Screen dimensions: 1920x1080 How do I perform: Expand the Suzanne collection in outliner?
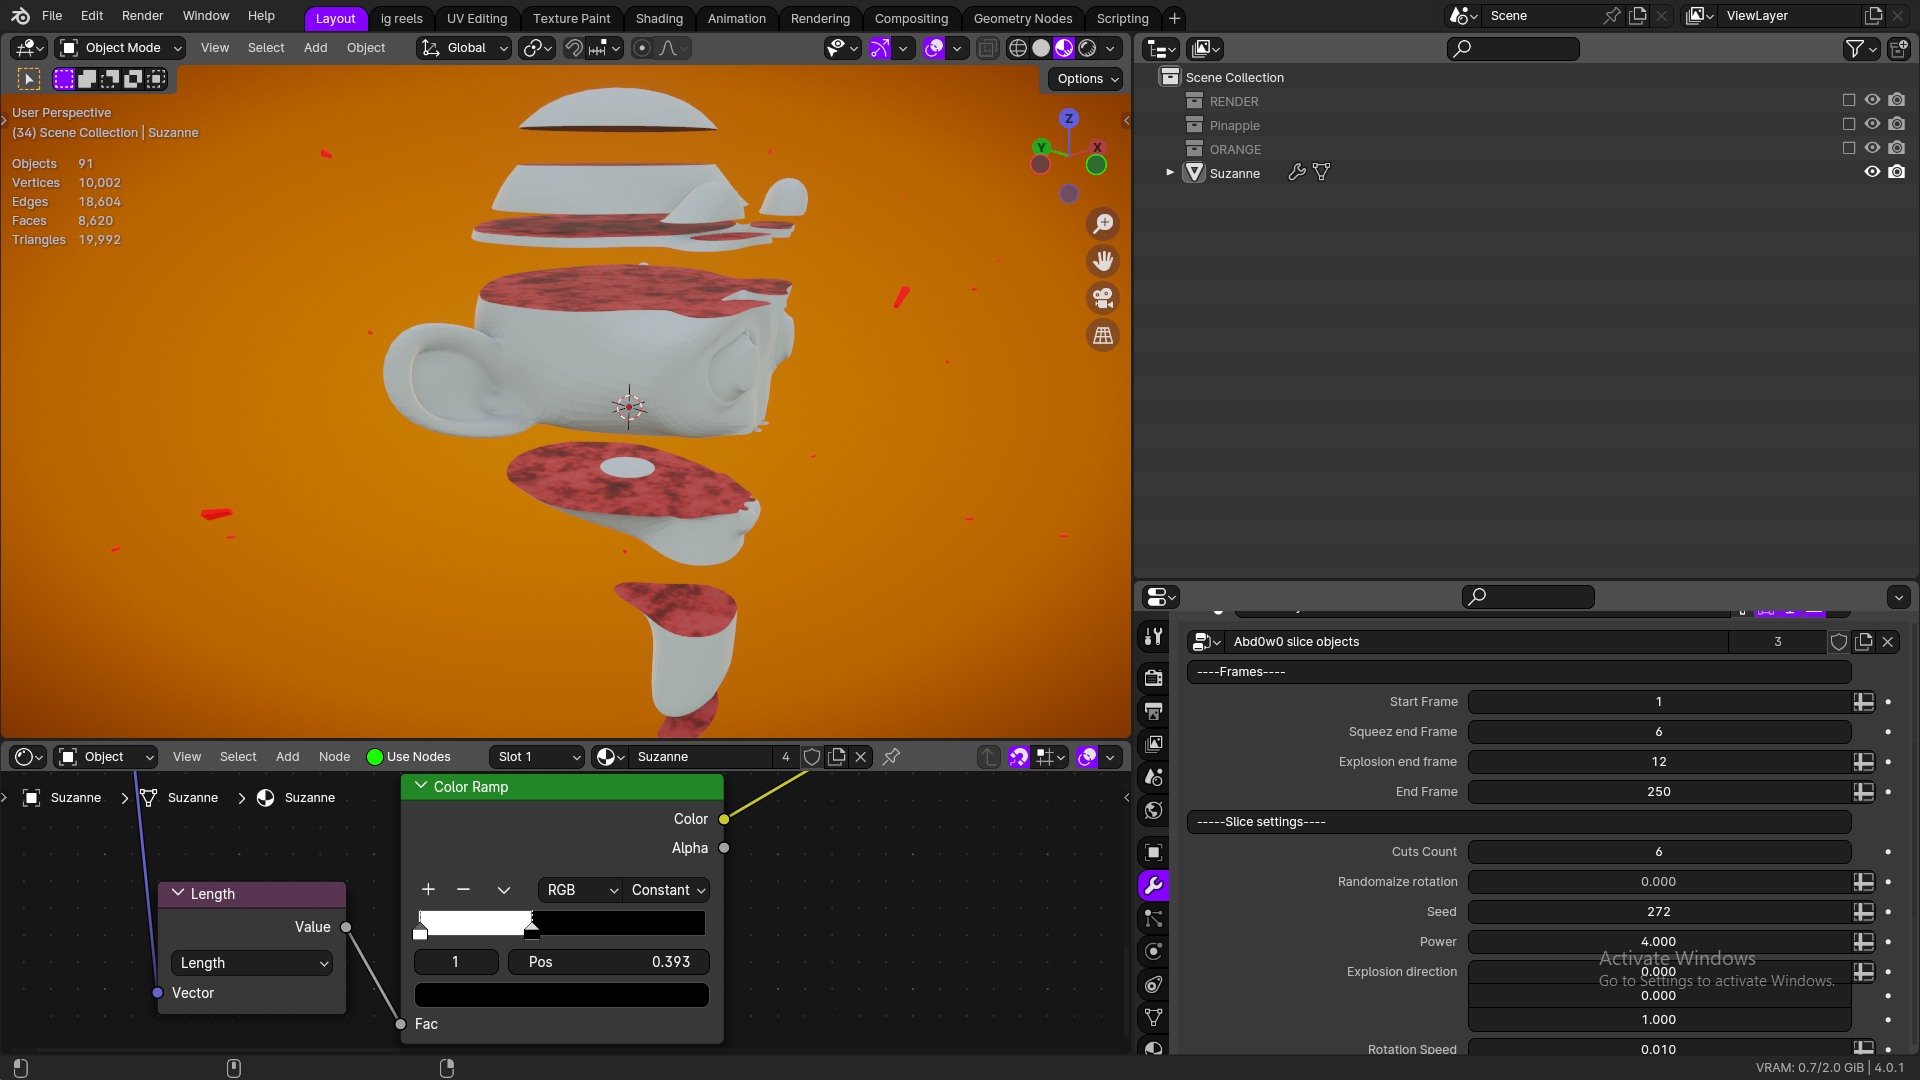tap(1169, 172)
